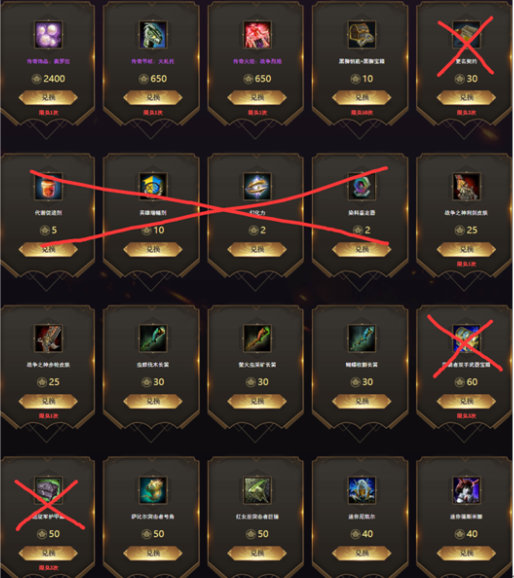Click 兑换 under the dragon head item

(153, 98)
